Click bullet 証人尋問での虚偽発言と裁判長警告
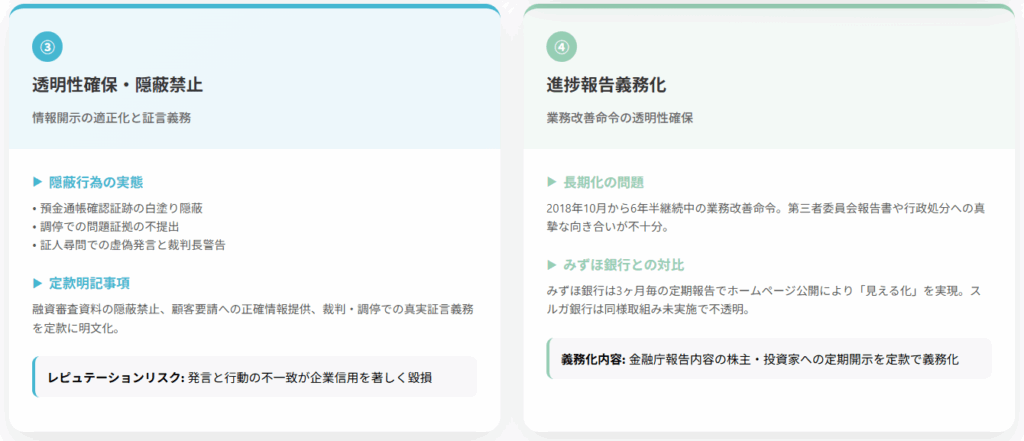The height and width of the screenshot is (441, 1024). click(129, 245)
